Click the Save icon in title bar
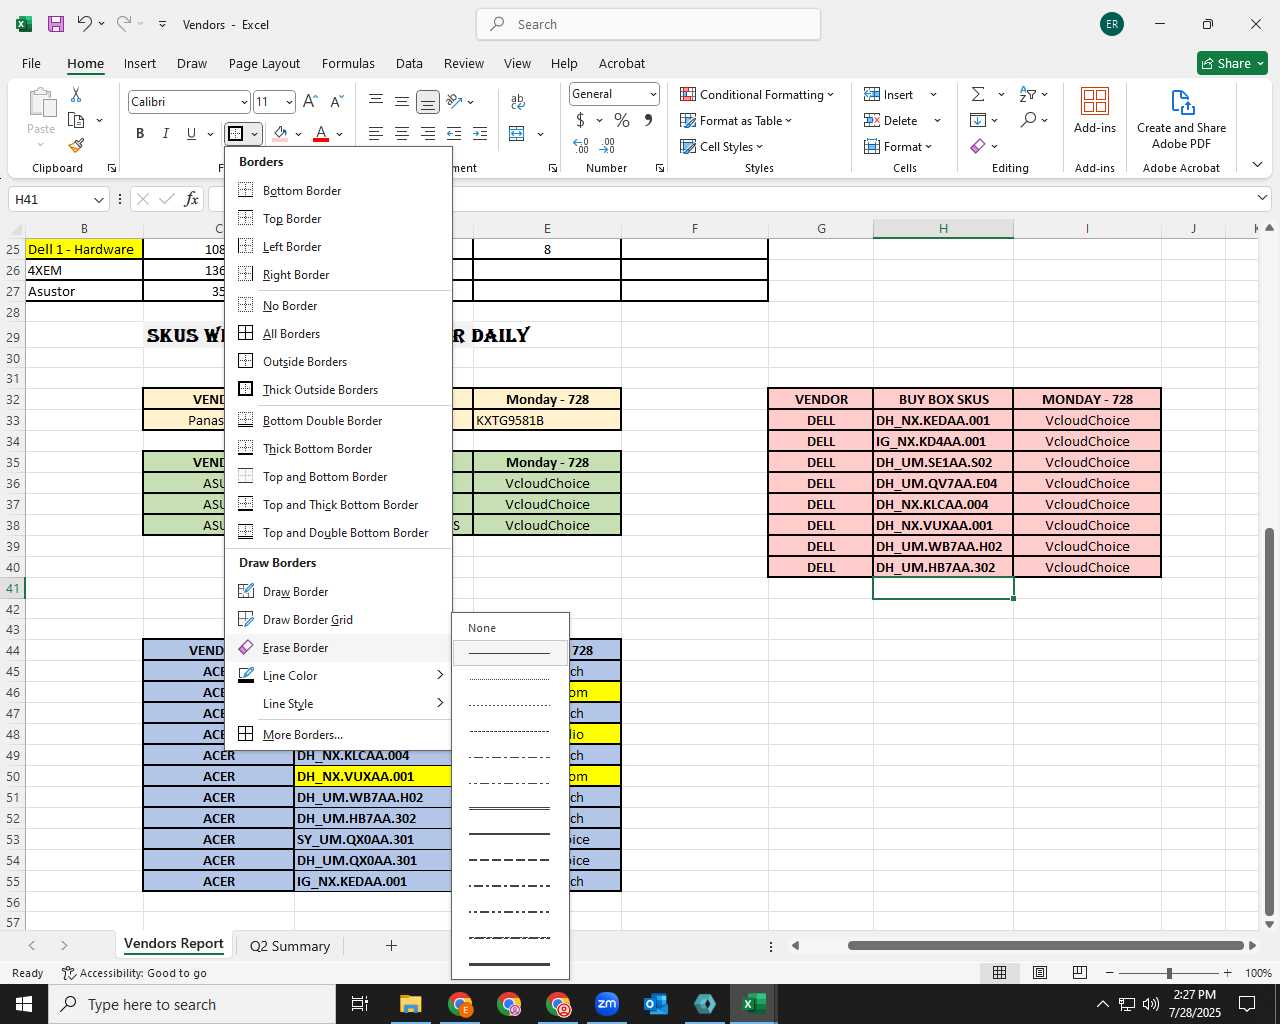The width and height of the screenshot is (1280, 1024). [56, 24]
